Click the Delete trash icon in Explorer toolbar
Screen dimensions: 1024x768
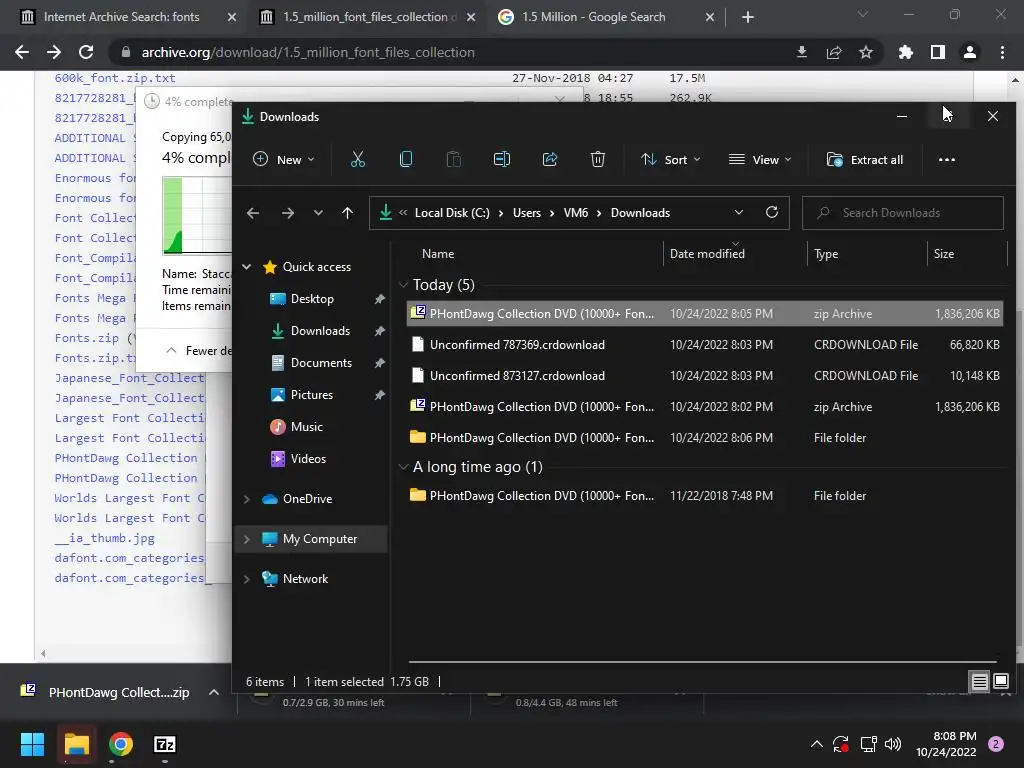tap(598, 159)
